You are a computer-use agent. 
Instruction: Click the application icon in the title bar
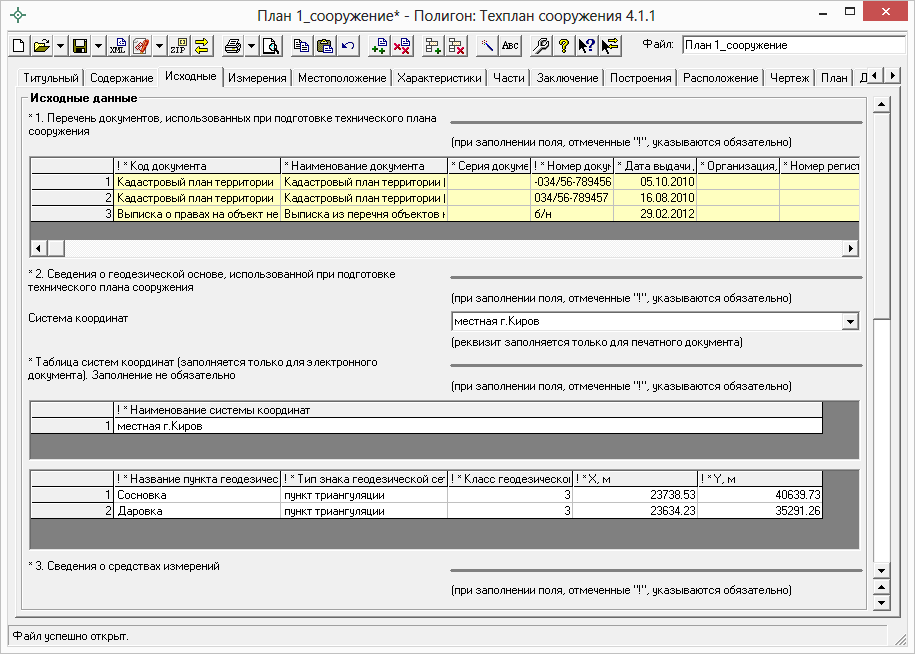(18, 15)
